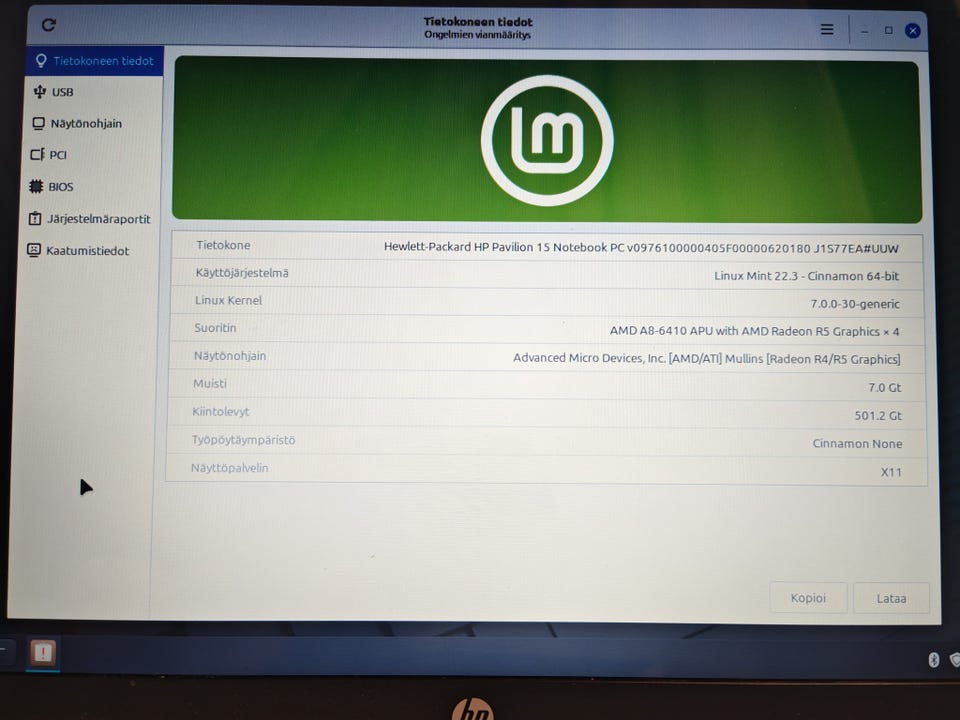
Task: Close the Tietokoneen tiedot window
Action: pos(912,31)
